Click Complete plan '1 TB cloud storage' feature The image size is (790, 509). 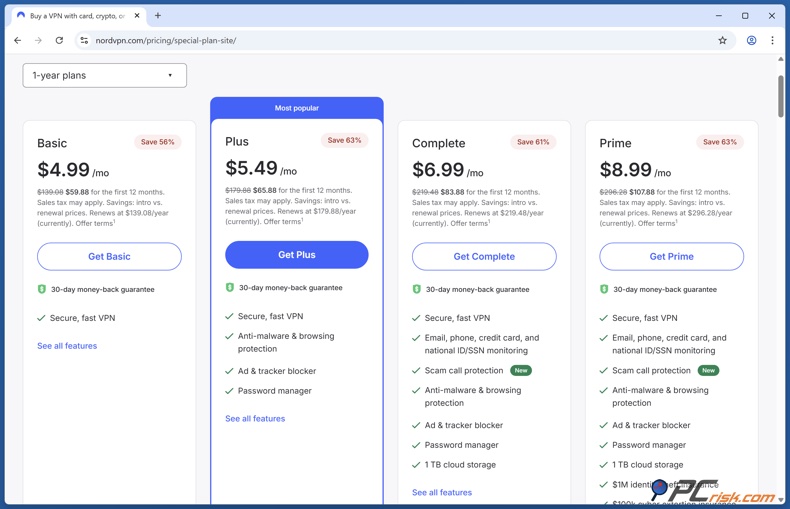coord(460,465)
